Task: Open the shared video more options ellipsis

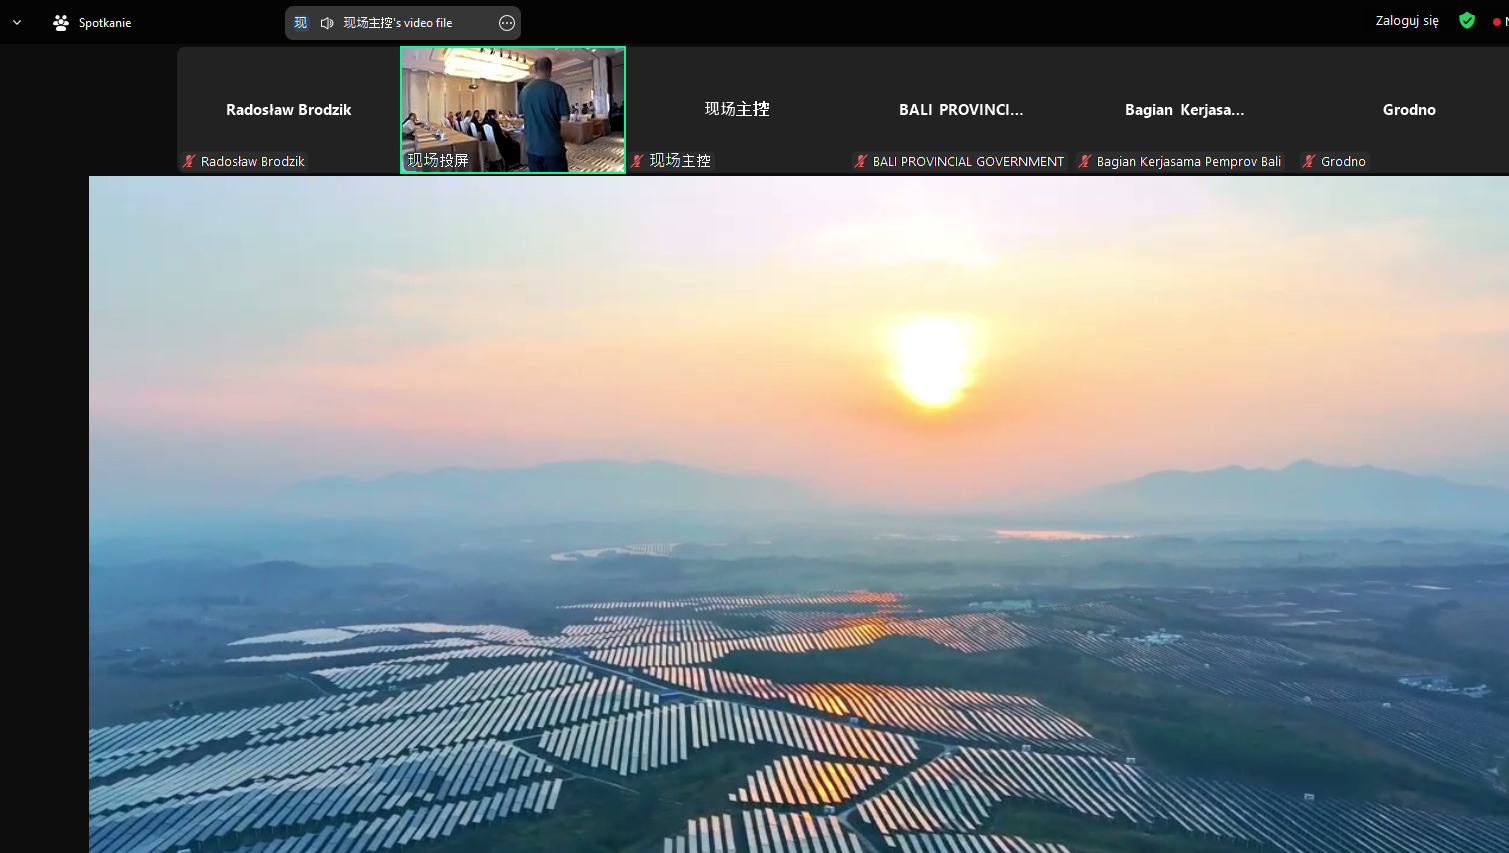Action: tap(507, 23)
